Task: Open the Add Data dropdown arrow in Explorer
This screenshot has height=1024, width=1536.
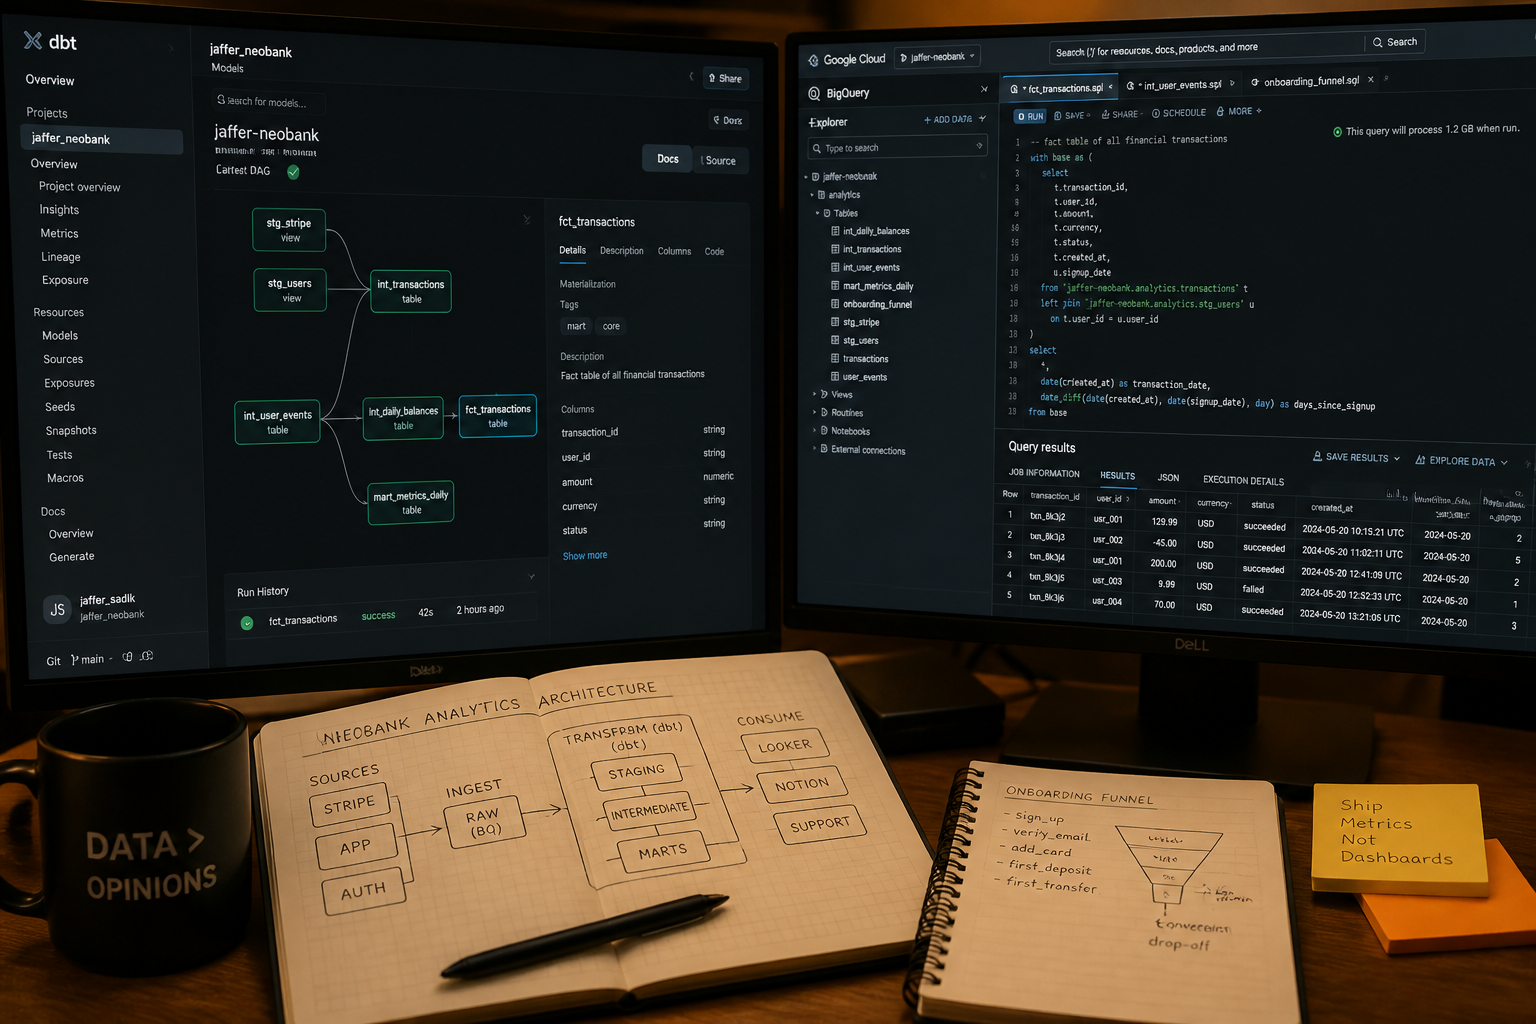Action: click(x=982, y=119)
